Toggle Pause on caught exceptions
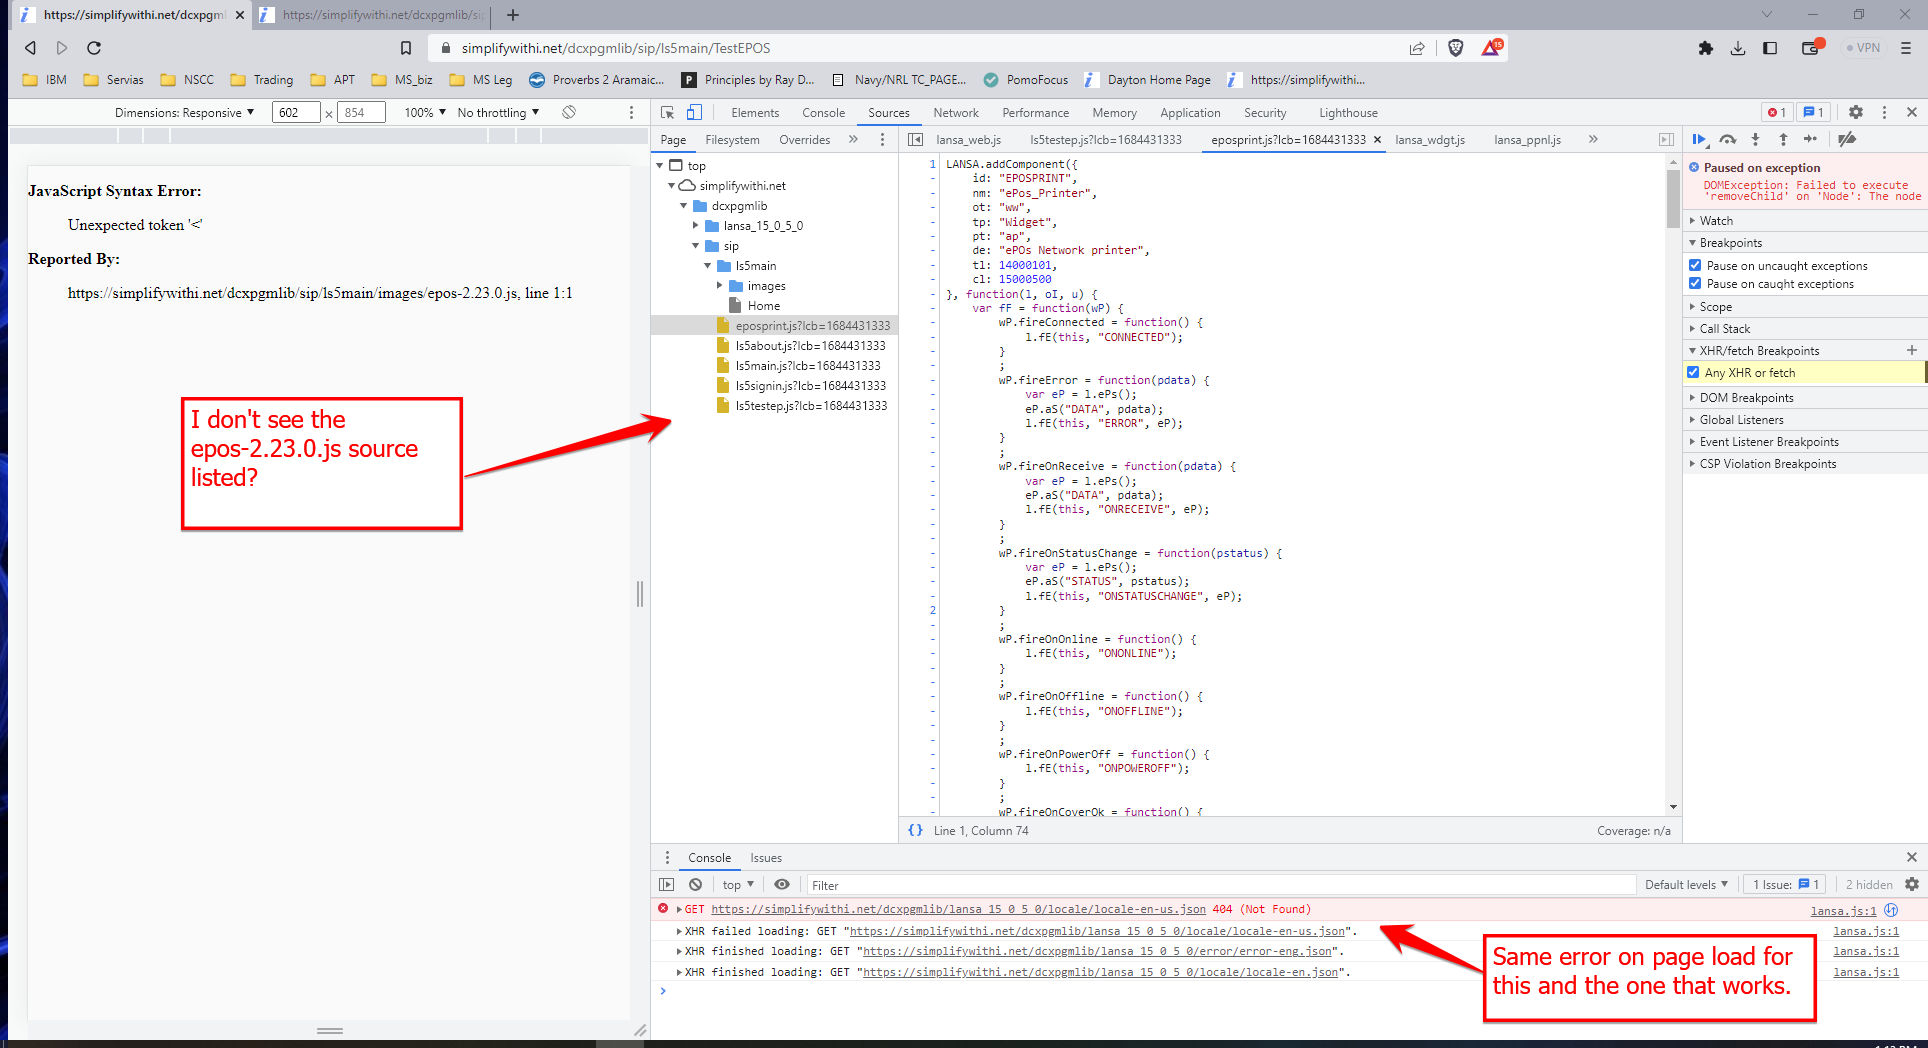 coord(1695,284)
